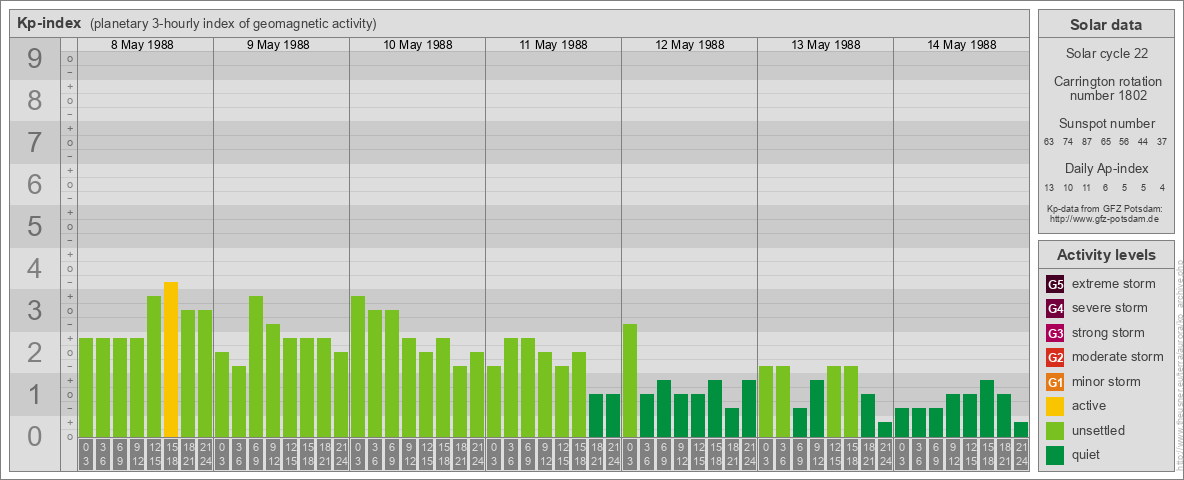
Task: Click the 9-12 time label under 13 May
Action: (817, 454)
